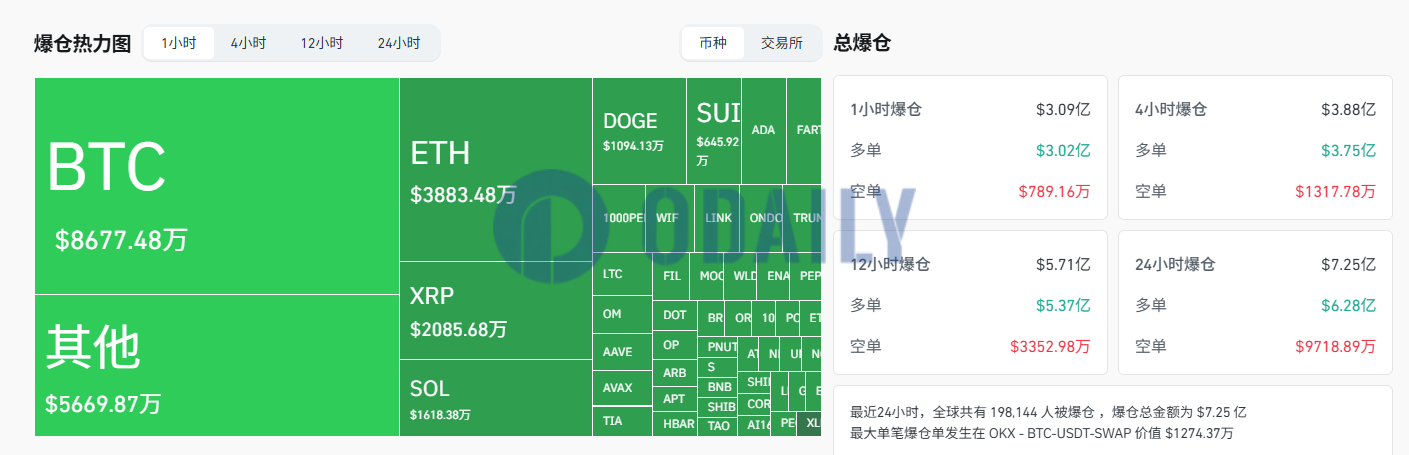
Task: Click the 12小时爆仓 total $5.71亿
Action: coord(1063,265)
